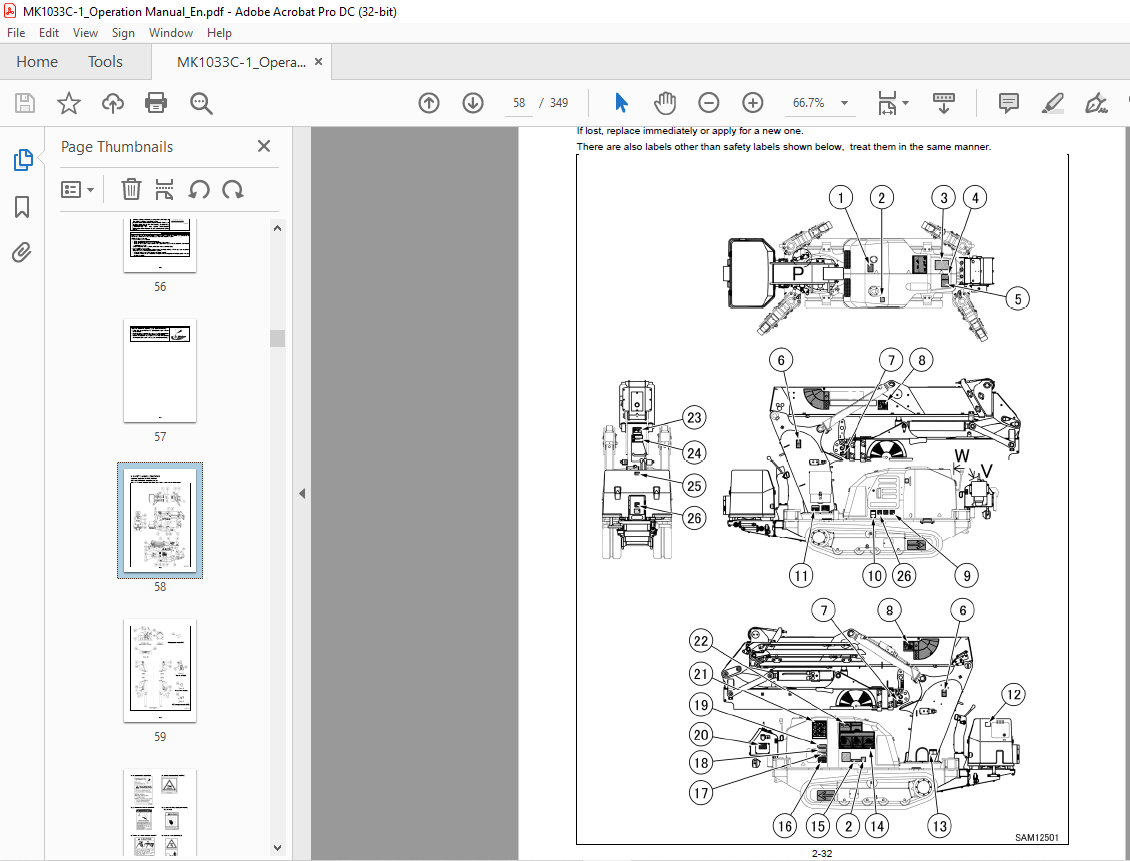Open the Sign menu
1130x861 pixels.
(x=123, y=32)
